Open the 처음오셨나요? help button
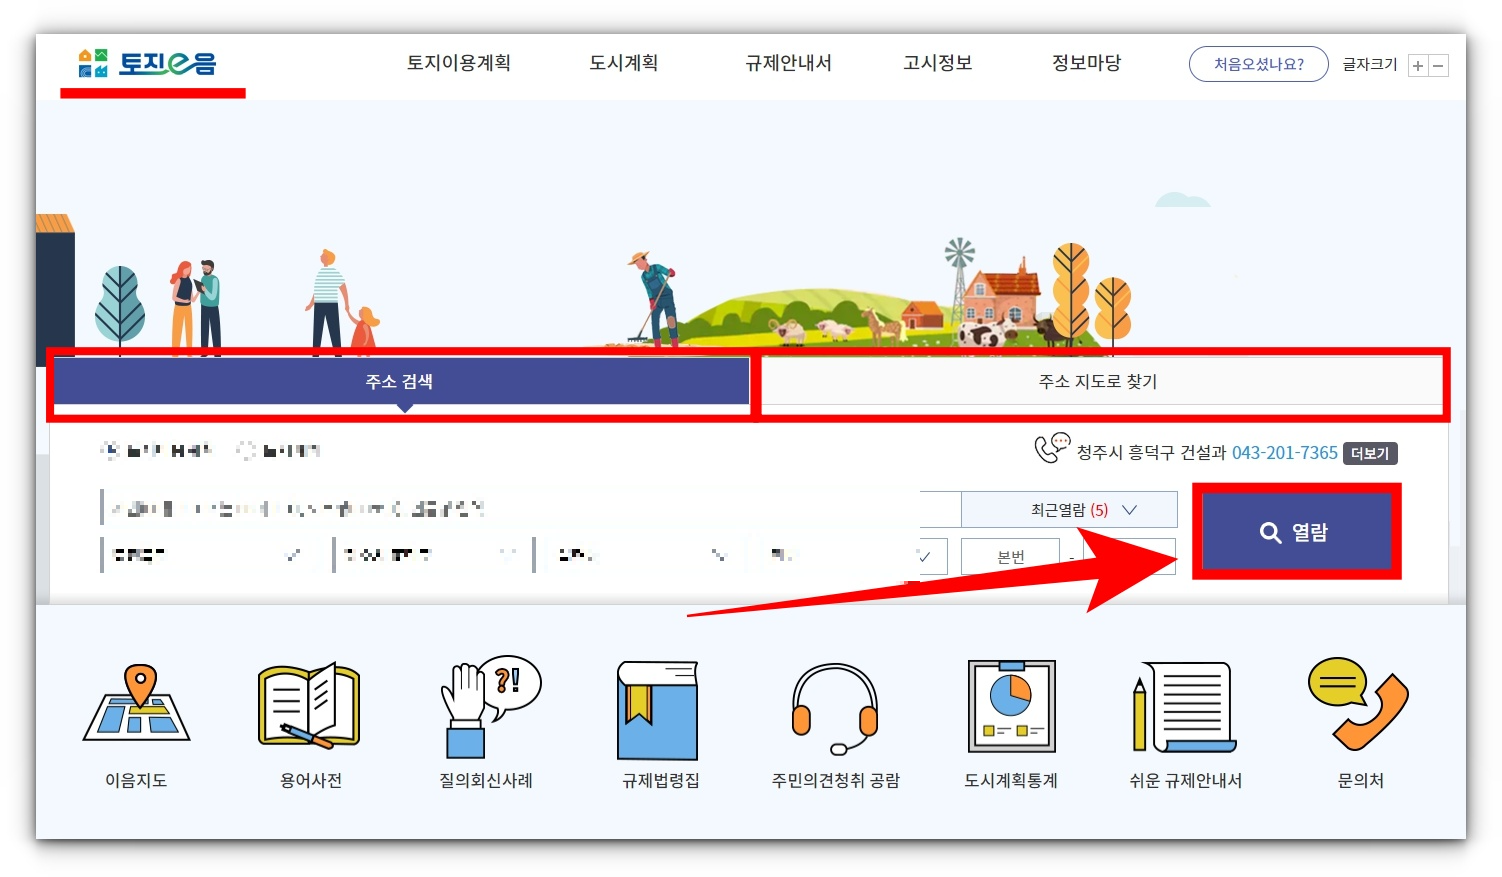Image resolution: width=1502 pixels, height=877 pixels. 1258,64
